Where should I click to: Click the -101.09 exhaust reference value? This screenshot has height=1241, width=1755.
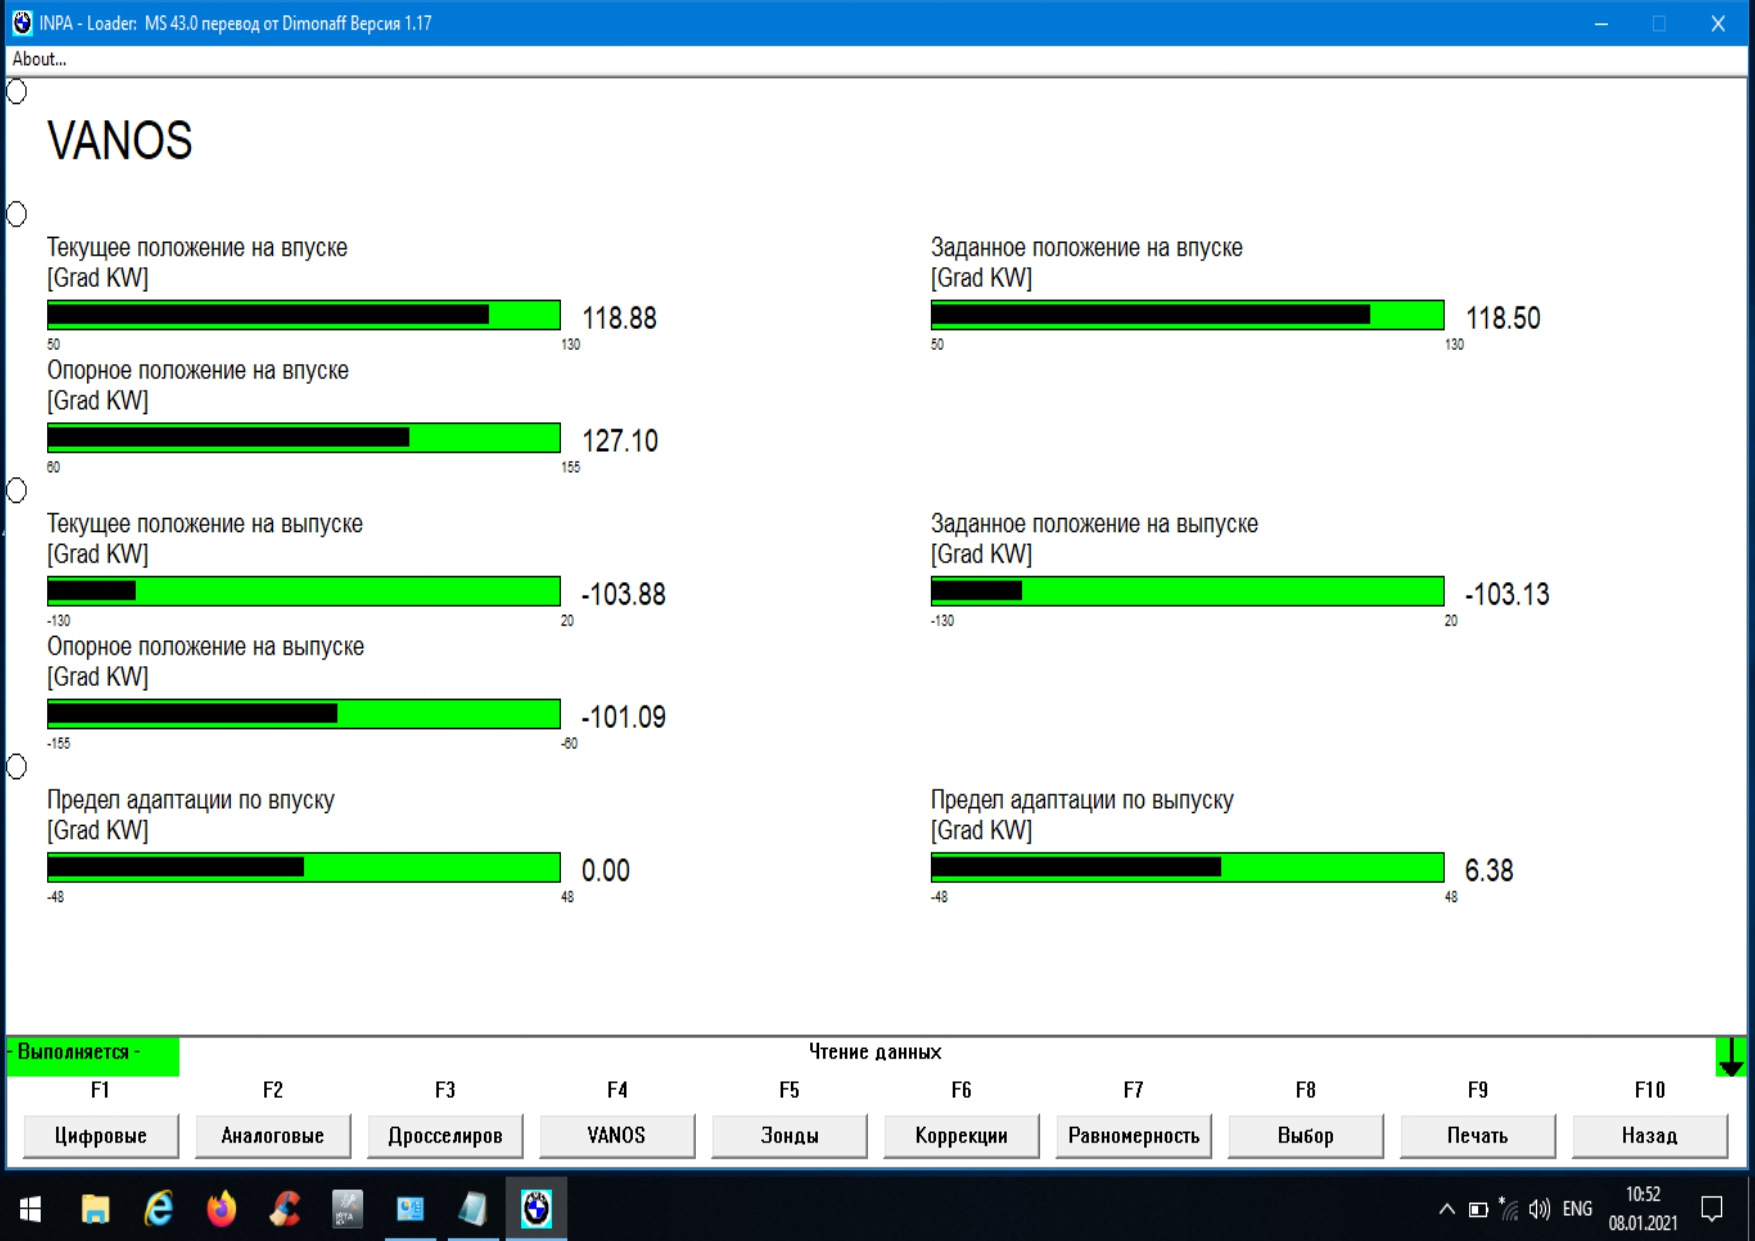pos(623,717)
